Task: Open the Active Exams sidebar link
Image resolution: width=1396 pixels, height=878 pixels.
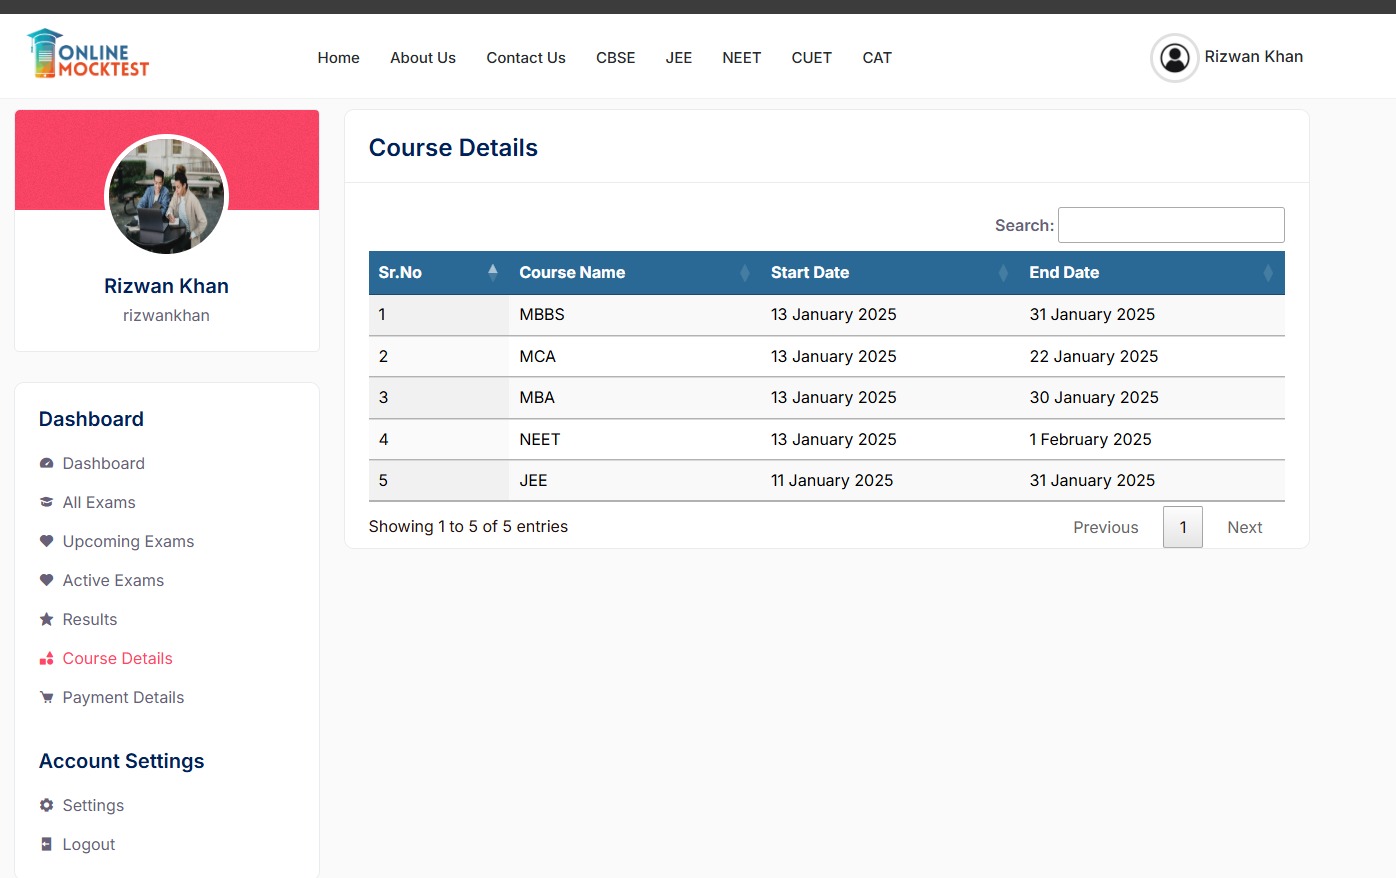Action: coord(113,580)
